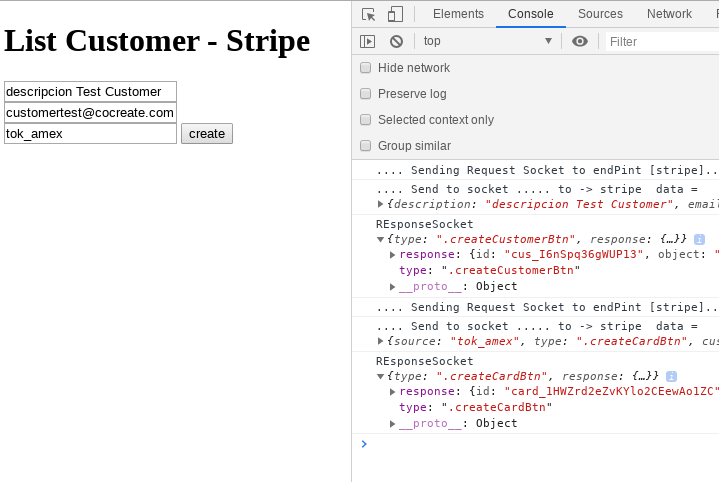This screenshot has height=482, width=719.
Task: Click the info badge beside createCustomerBtn object
Action: click(699, 239)
